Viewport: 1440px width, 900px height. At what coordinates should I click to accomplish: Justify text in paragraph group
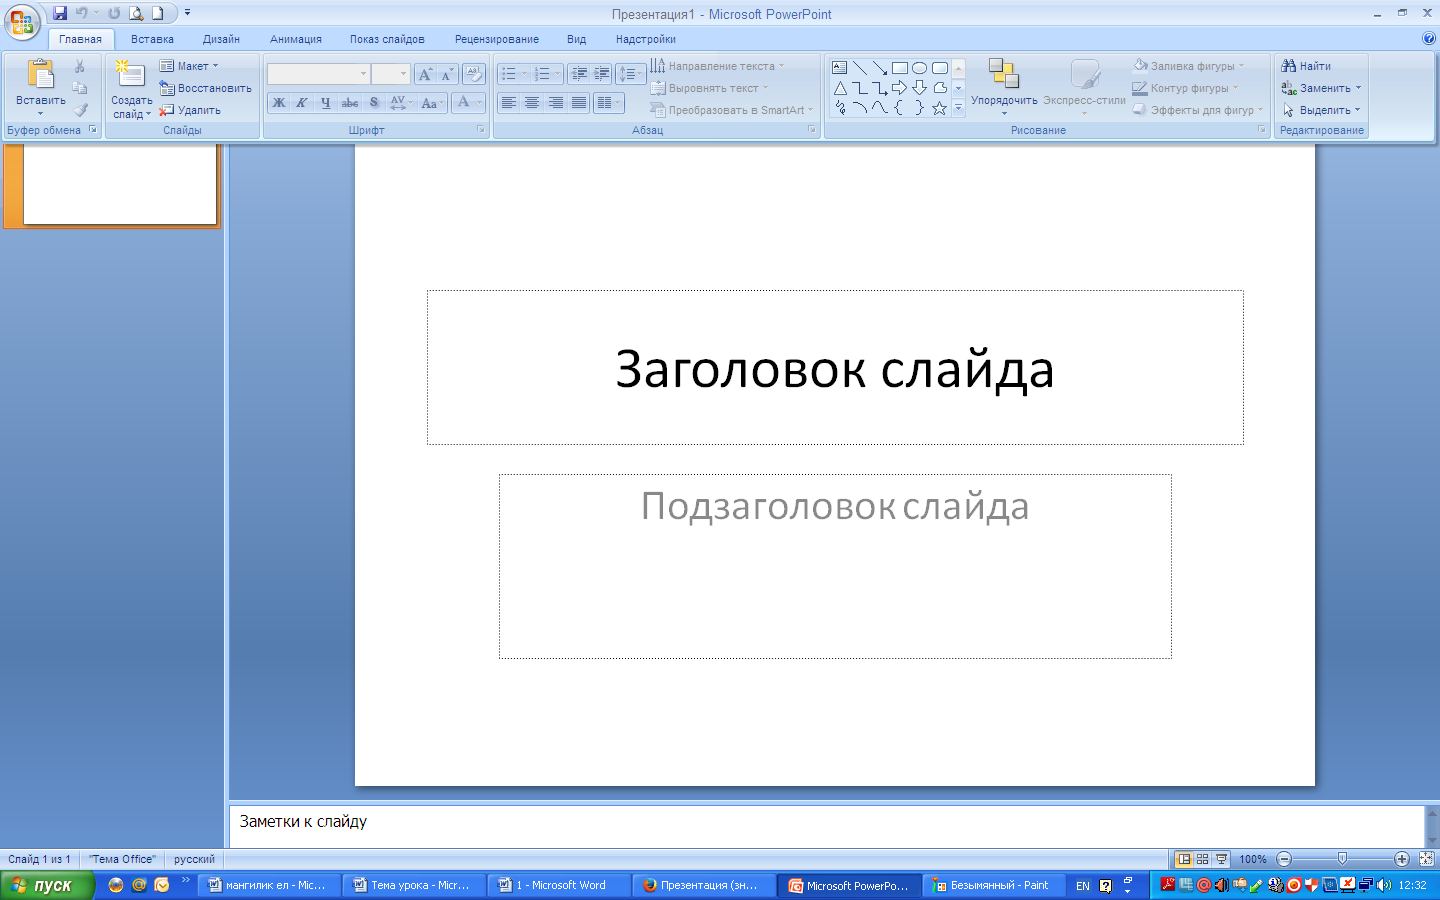click(x=578, y=103)
